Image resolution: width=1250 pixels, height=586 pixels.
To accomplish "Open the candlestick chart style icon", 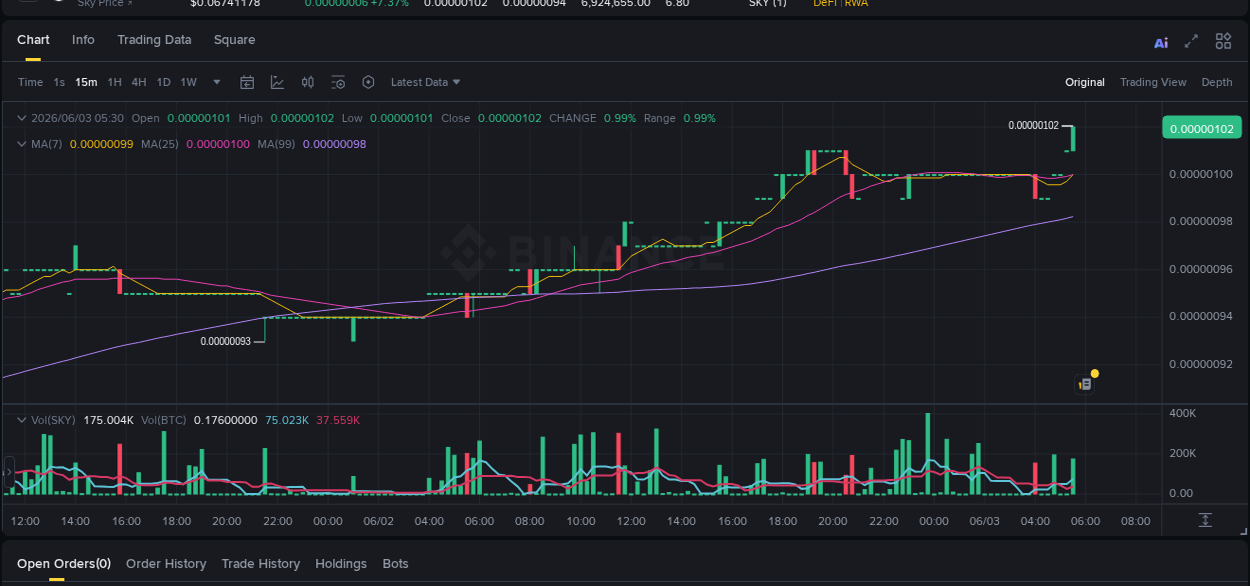I will click(x=308, y=82).
